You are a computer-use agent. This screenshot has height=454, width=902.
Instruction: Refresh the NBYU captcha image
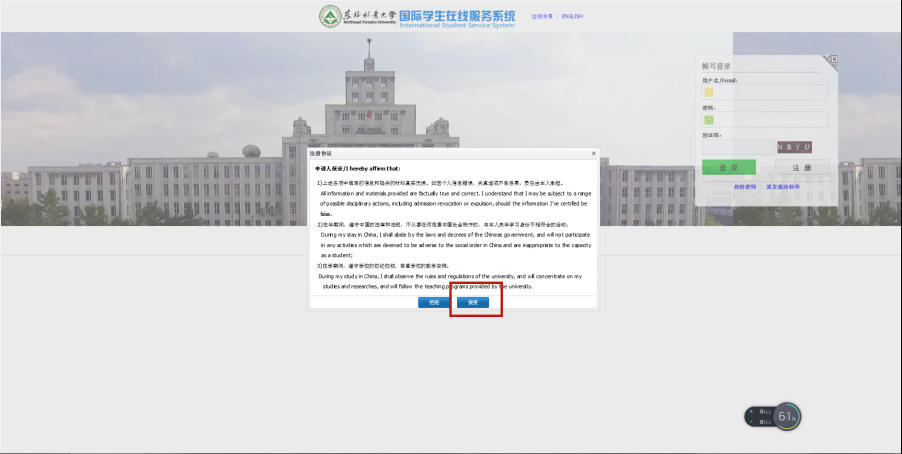pos(794,147)
